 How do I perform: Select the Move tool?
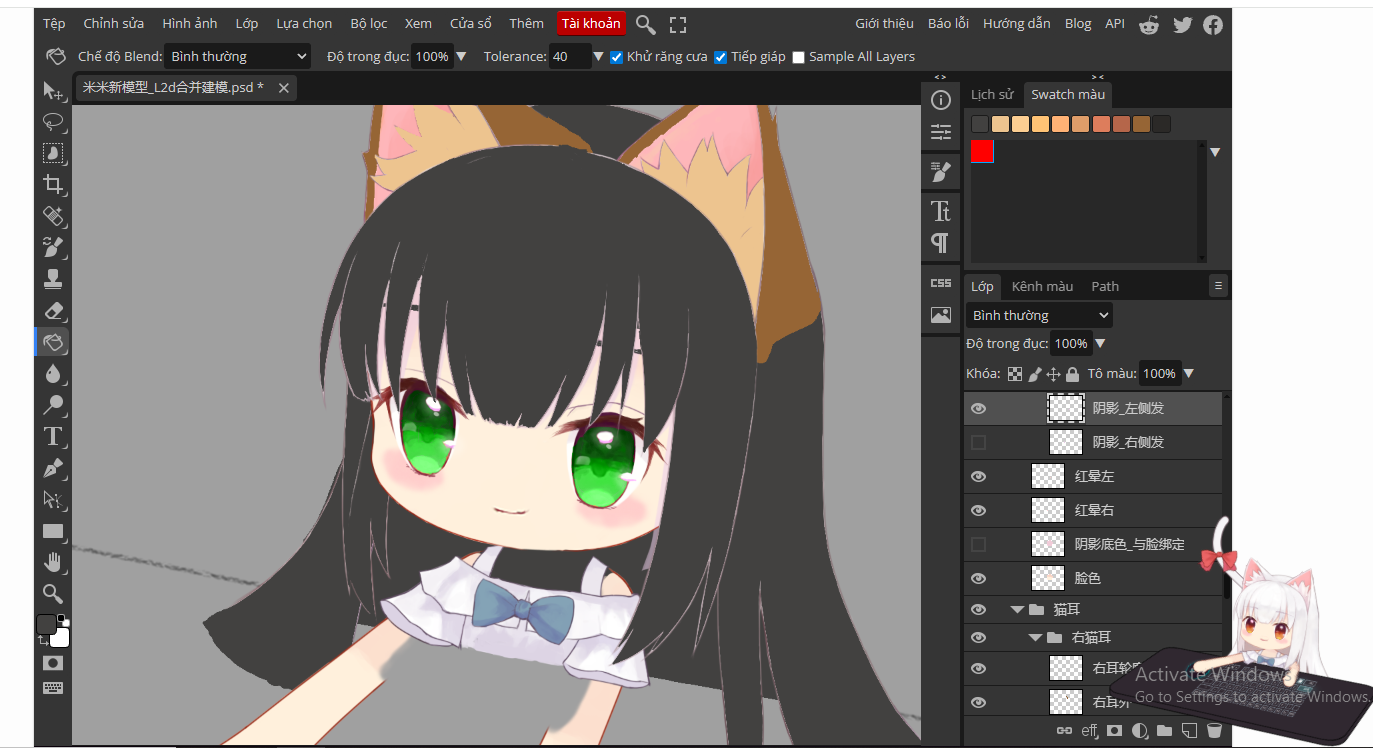[x=53, y=91]
